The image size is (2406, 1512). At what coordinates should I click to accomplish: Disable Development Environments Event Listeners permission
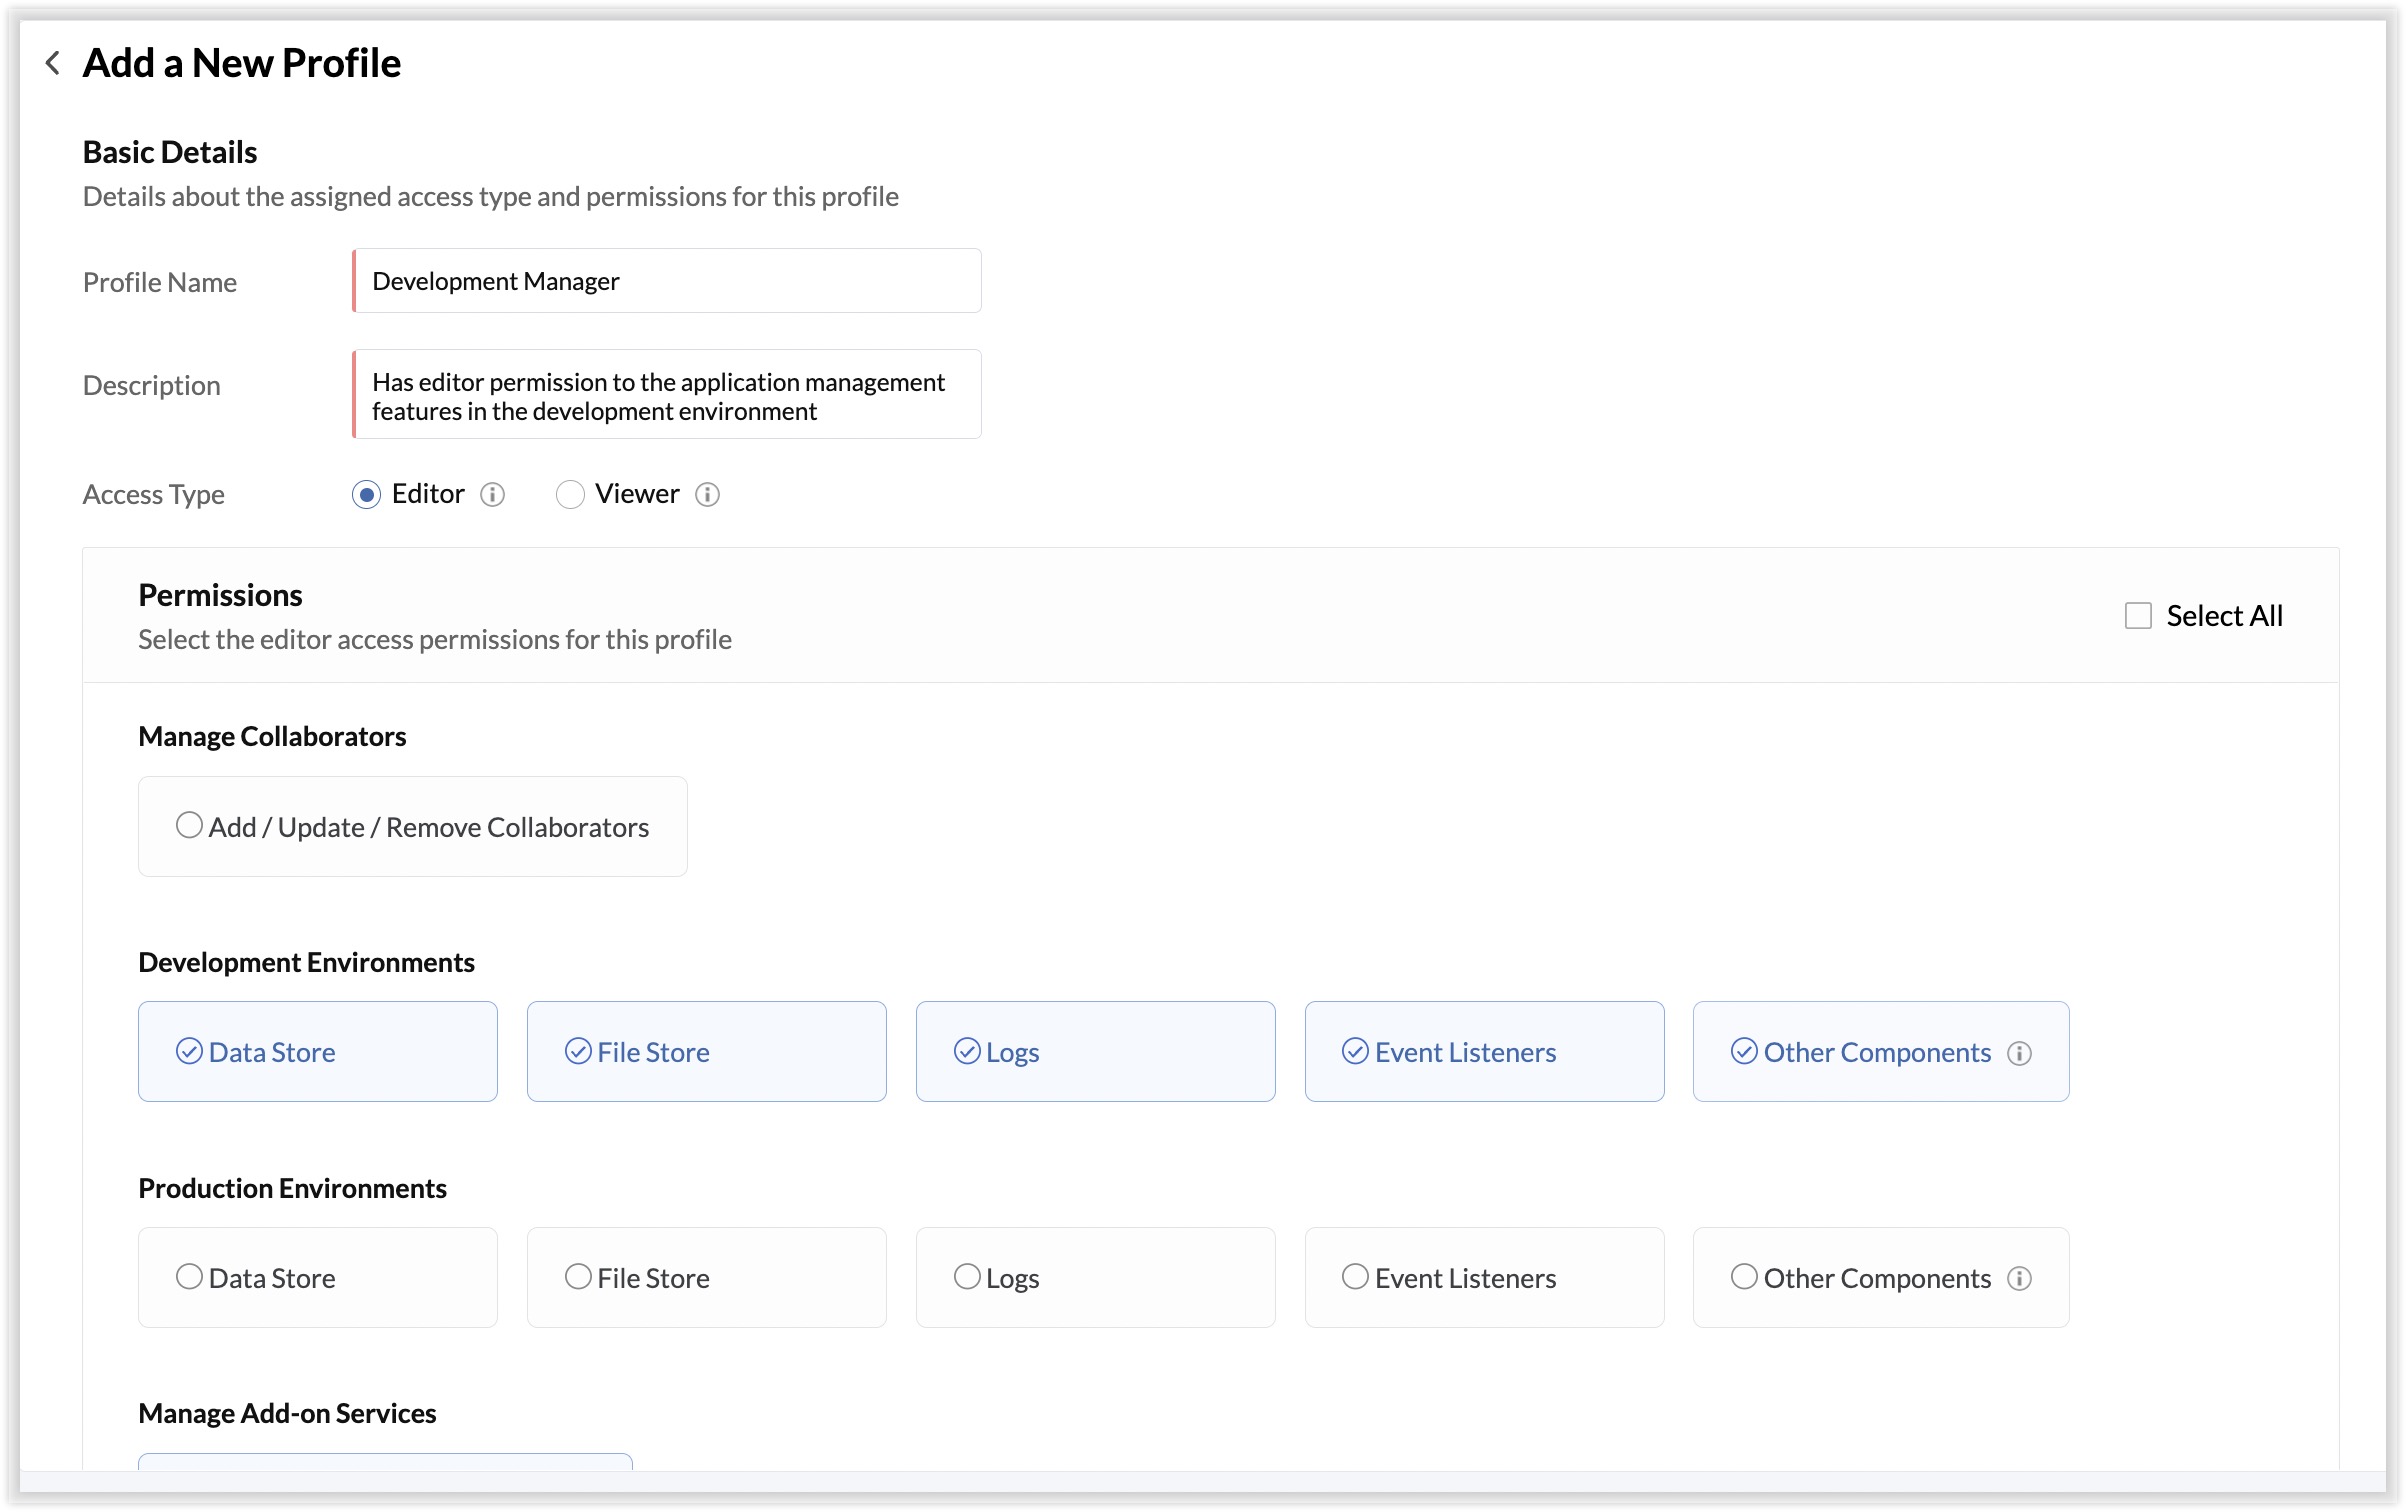coord(1355,1051)
